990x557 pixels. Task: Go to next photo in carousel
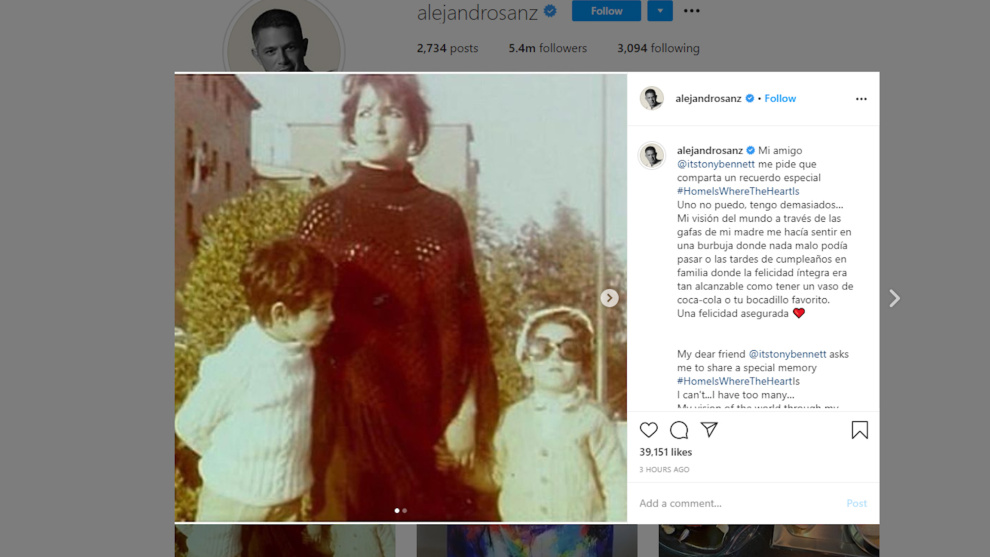click(609, 298)
